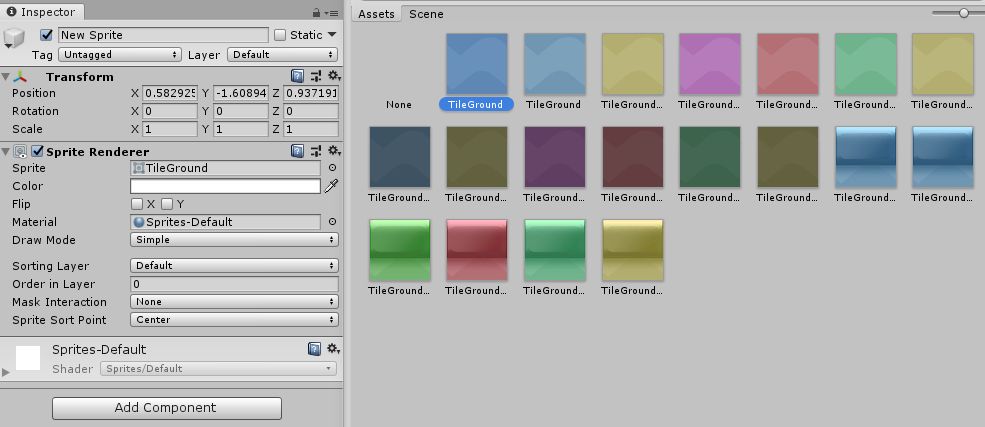Open the Mask Interaction dropdown
985x427 pixels.
[234, 302]
